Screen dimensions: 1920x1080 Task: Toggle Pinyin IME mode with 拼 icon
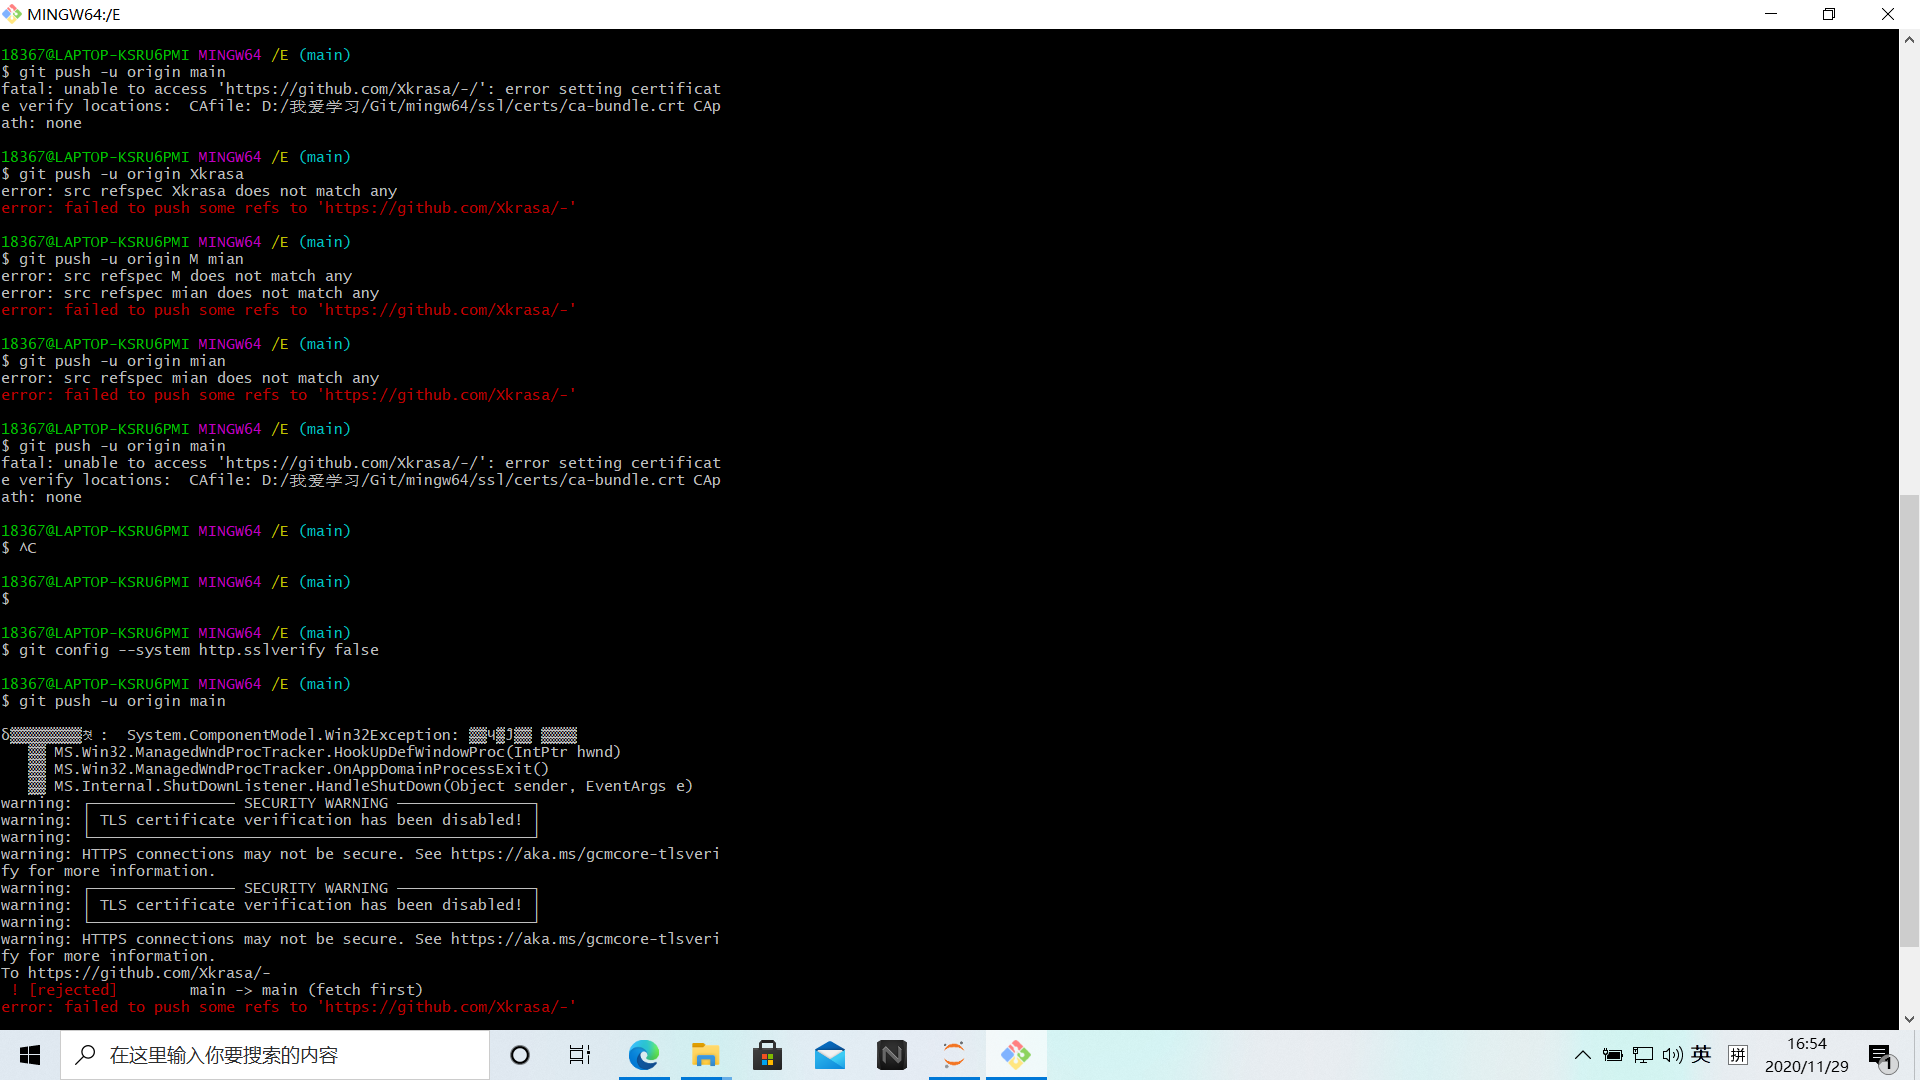(1738, 1054)
